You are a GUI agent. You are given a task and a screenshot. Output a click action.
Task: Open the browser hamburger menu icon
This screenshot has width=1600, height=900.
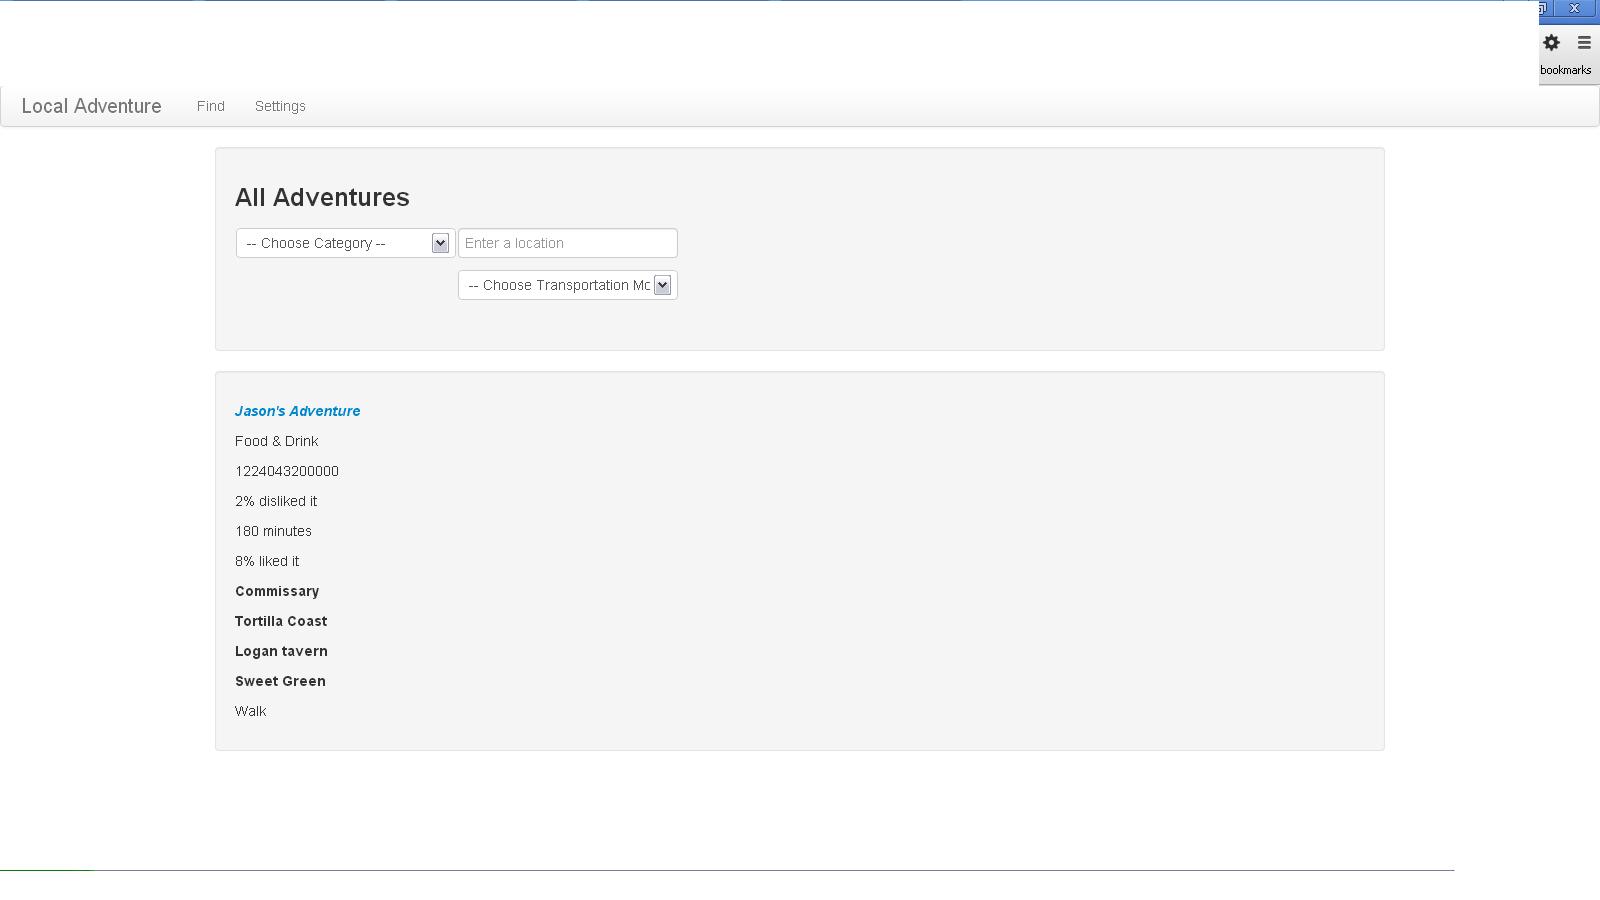tap(1584, 43)
